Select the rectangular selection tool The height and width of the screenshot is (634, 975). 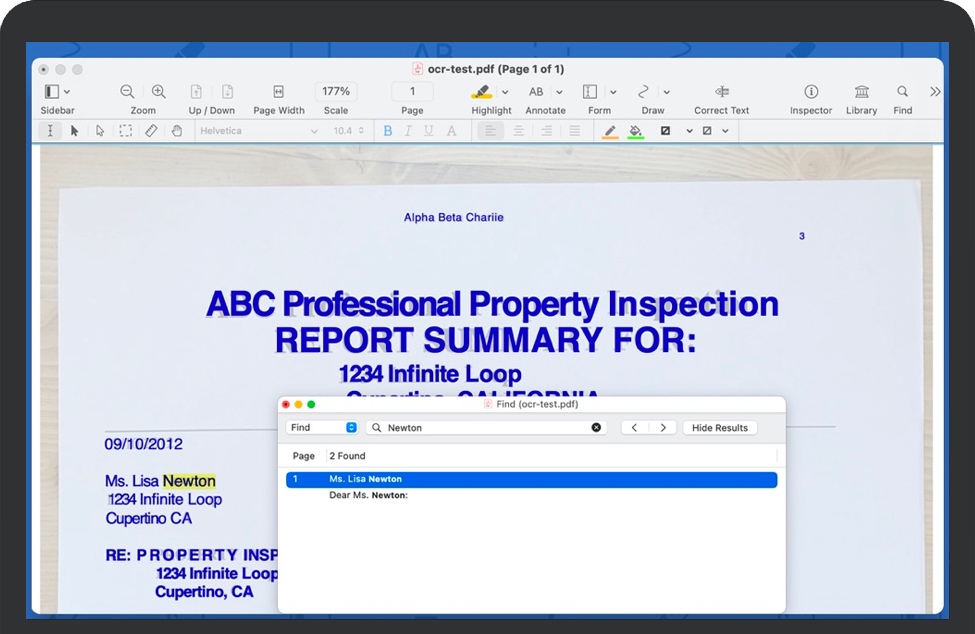coord(126,130)
